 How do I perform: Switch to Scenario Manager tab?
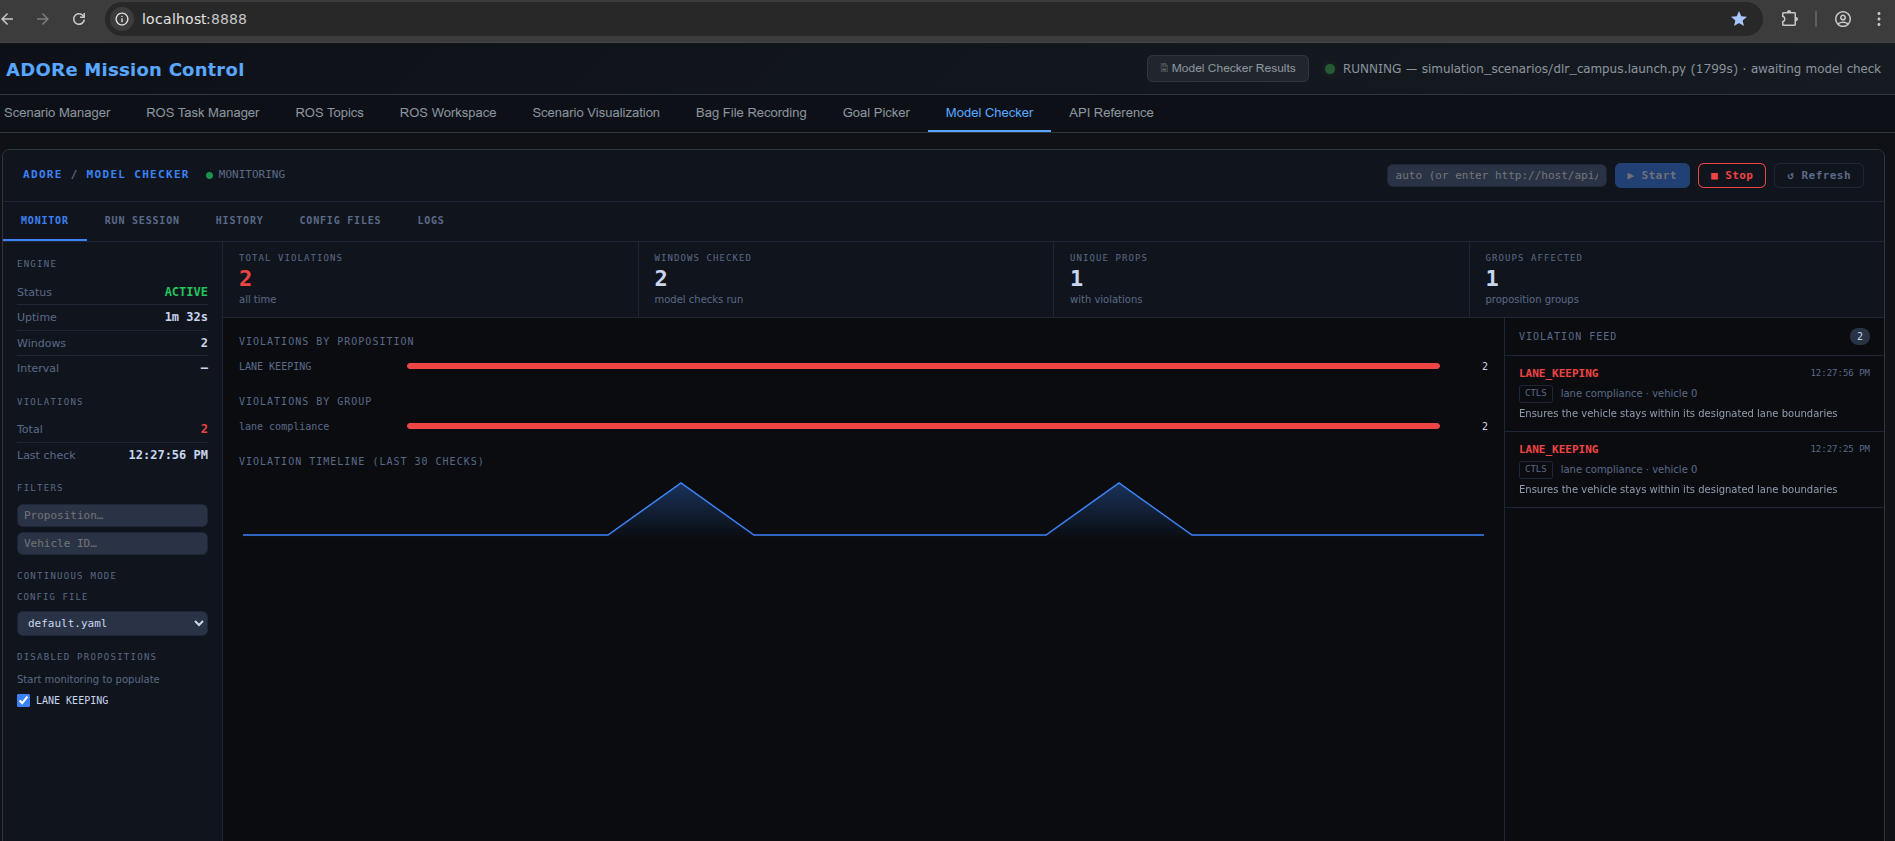57,113
